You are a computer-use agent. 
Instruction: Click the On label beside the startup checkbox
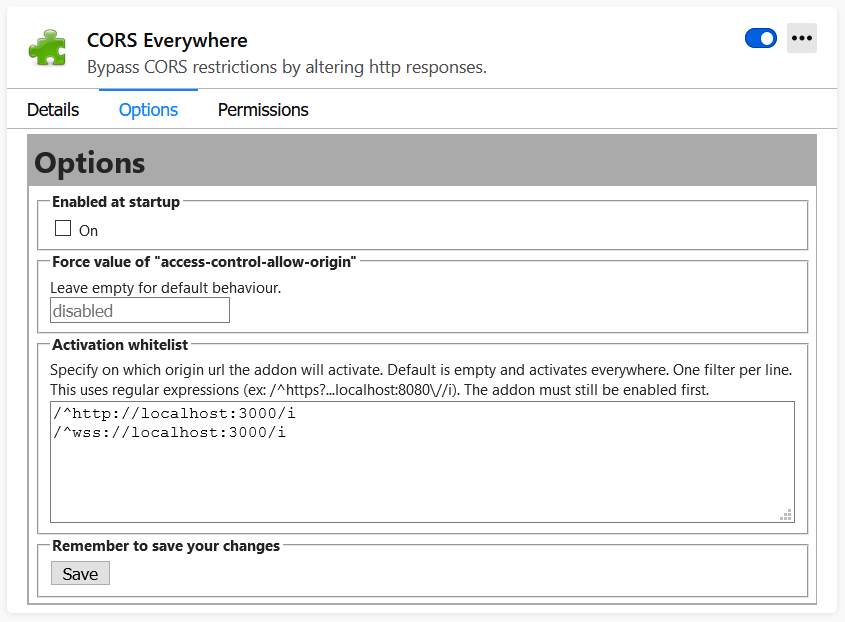point(88,231)
